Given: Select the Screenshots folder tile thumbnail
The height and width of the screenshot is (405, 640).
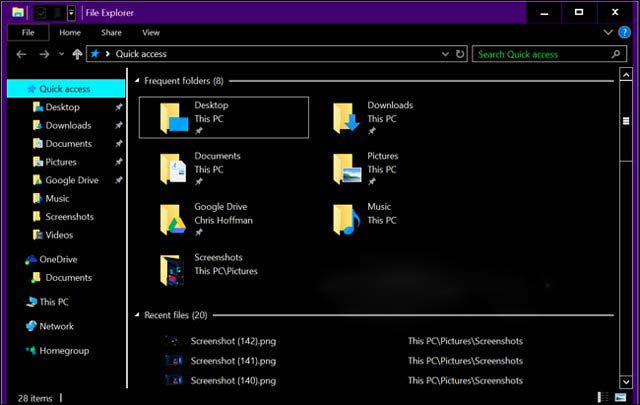Looking at the screenshot, I should (x=171, y=270).
